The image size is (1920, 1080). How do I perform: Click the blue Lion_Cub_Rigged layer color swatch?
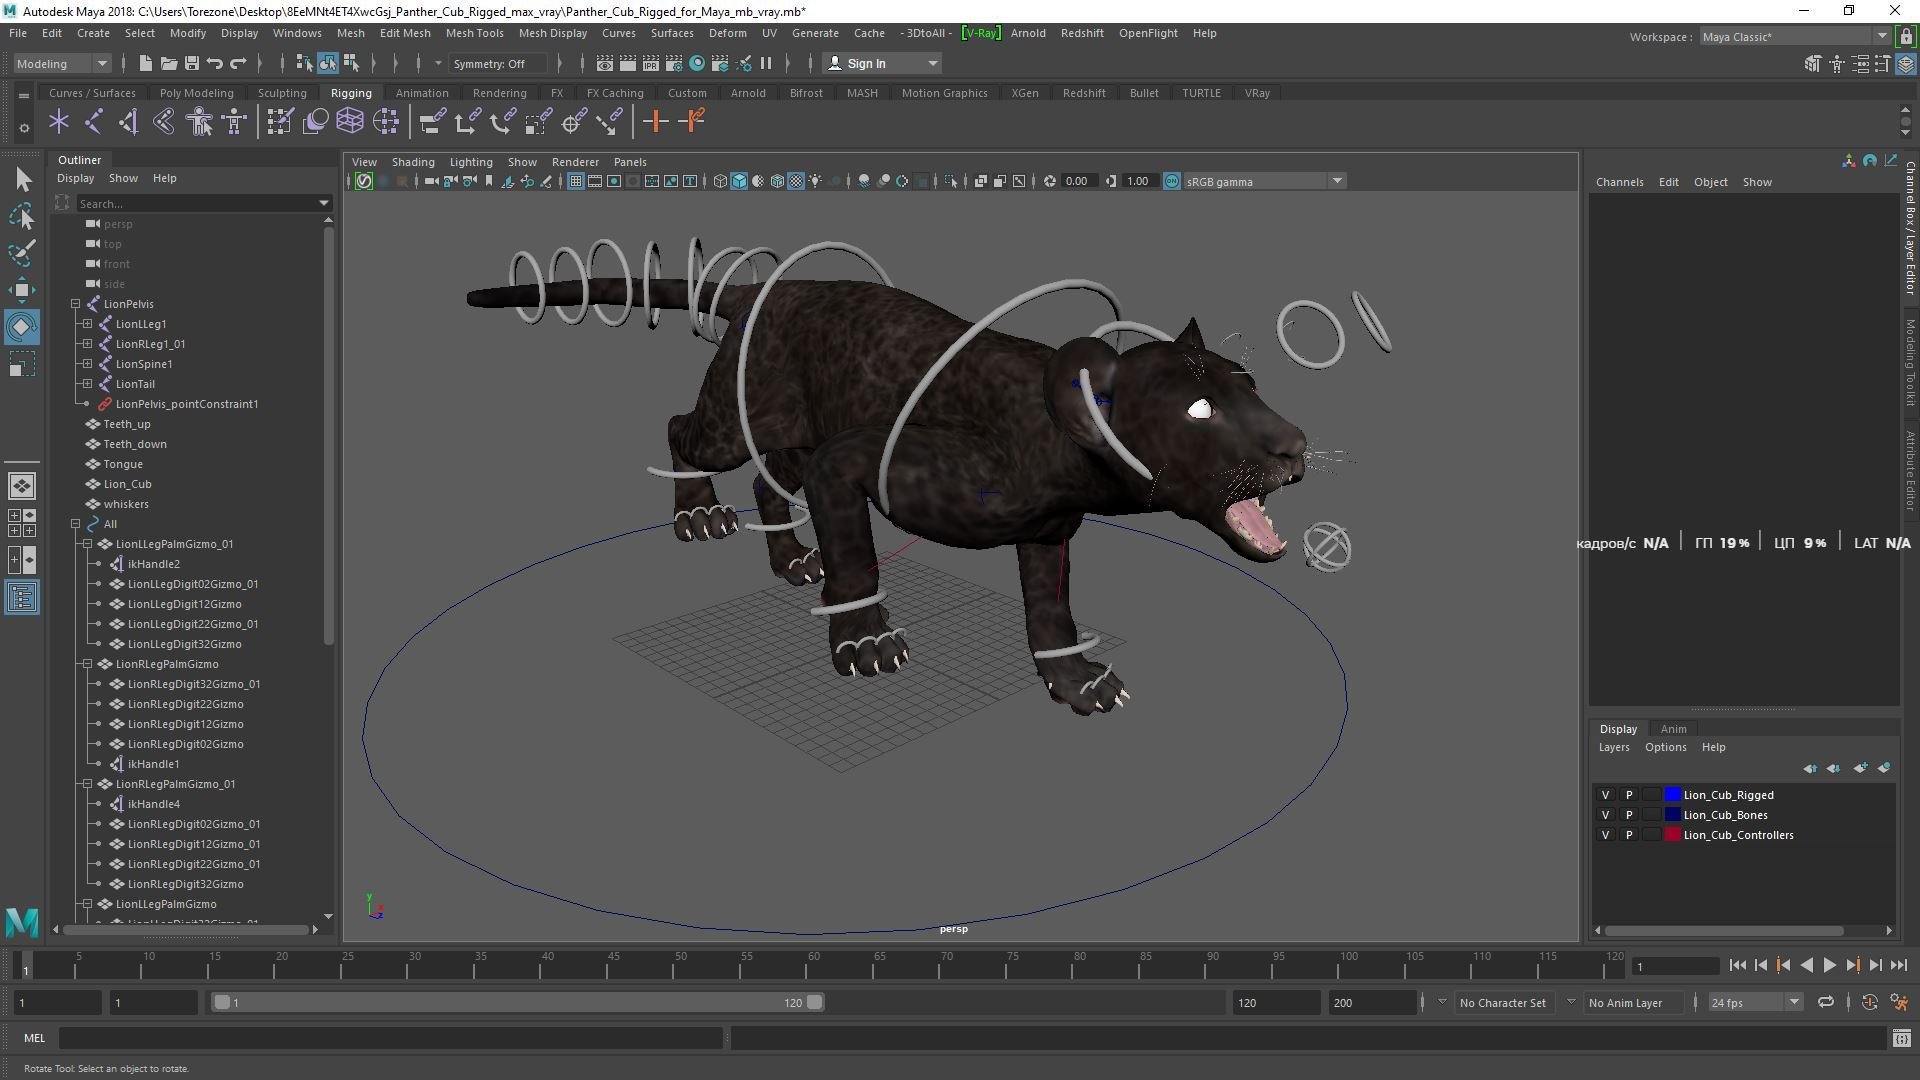[x=1672, y=795]
